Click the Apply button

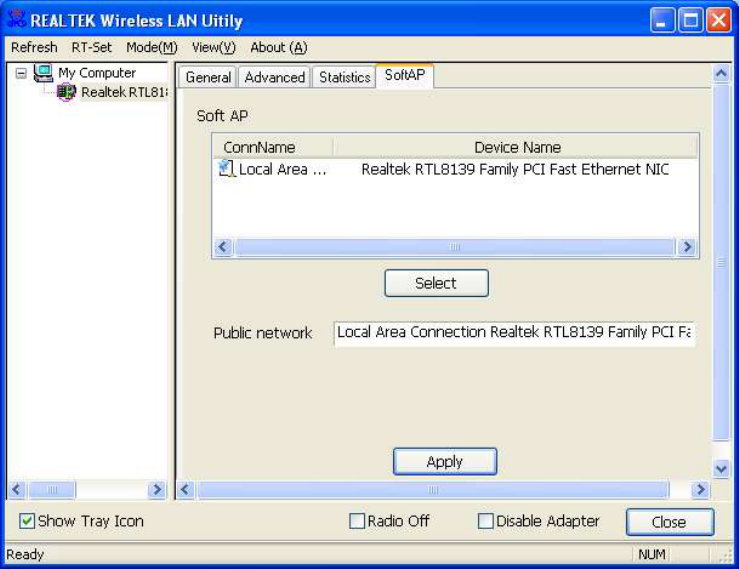(x=445, y=462)
